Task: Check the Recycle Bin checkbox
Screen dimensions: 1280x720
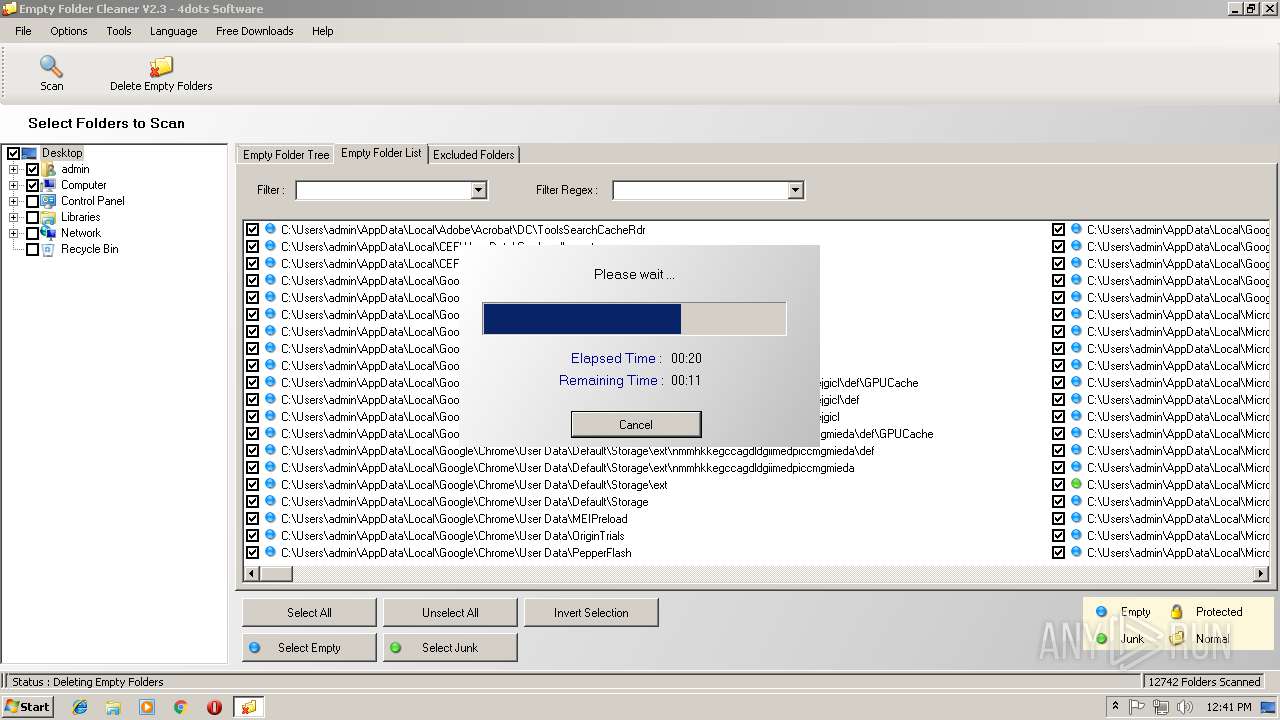Action: 32,249
